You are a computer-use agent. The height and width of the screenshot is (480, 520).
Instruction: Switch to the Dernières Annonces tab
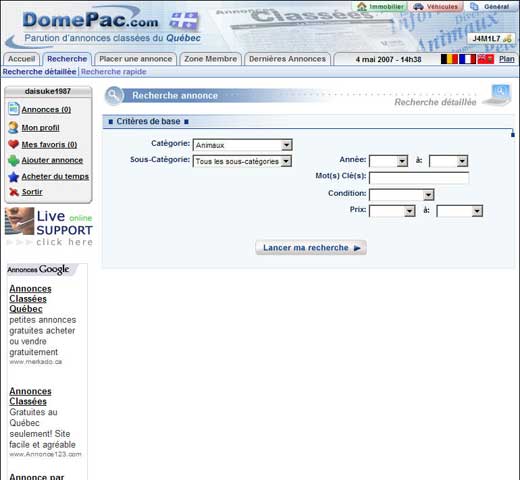[287, 59]
